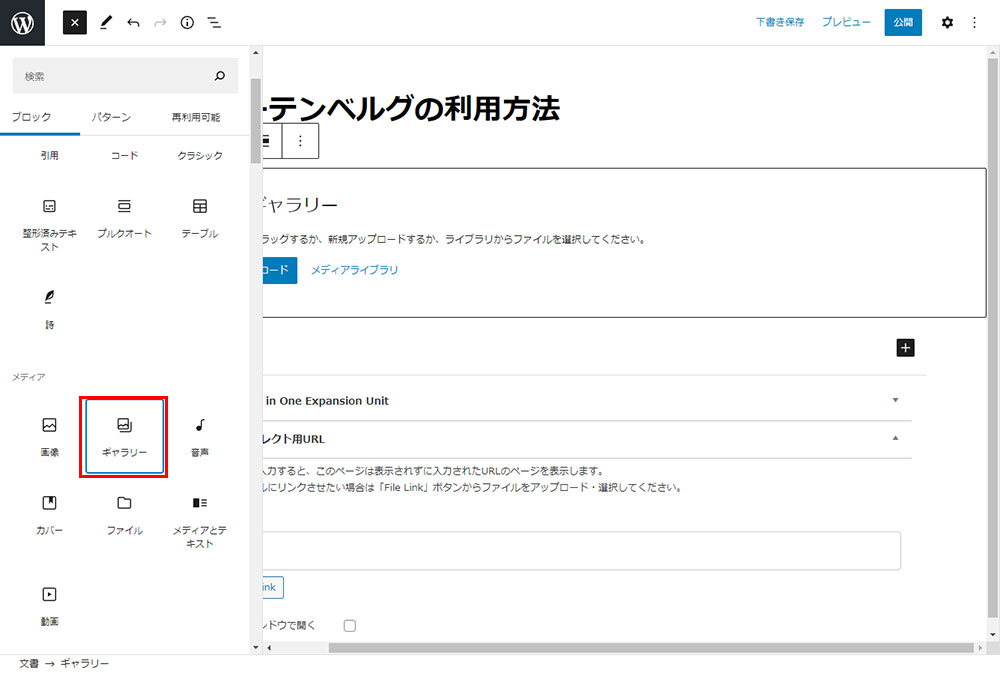The width and height of the screenshot is (1000, 673).
Task: Click the メディアライブラリ link
Action: [x=354, y=270]
